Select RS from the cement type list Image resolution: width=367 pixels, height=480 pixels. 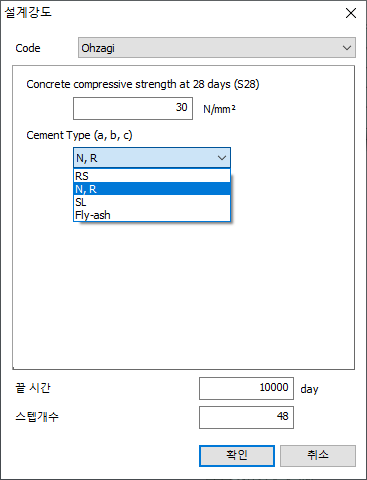(x=152, y=176)
